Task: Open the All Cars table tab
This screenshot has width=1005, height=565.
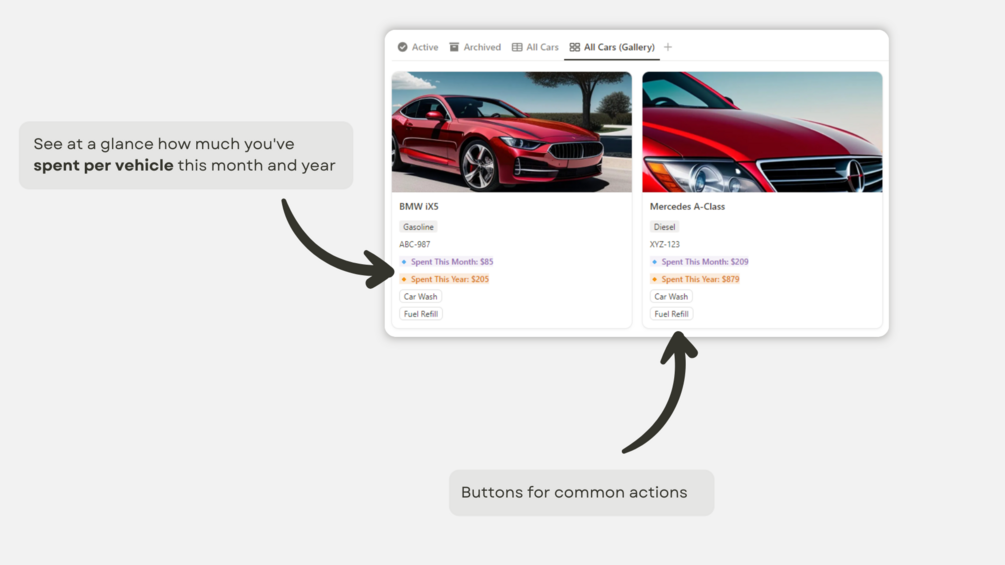Action: pos(535,47)
